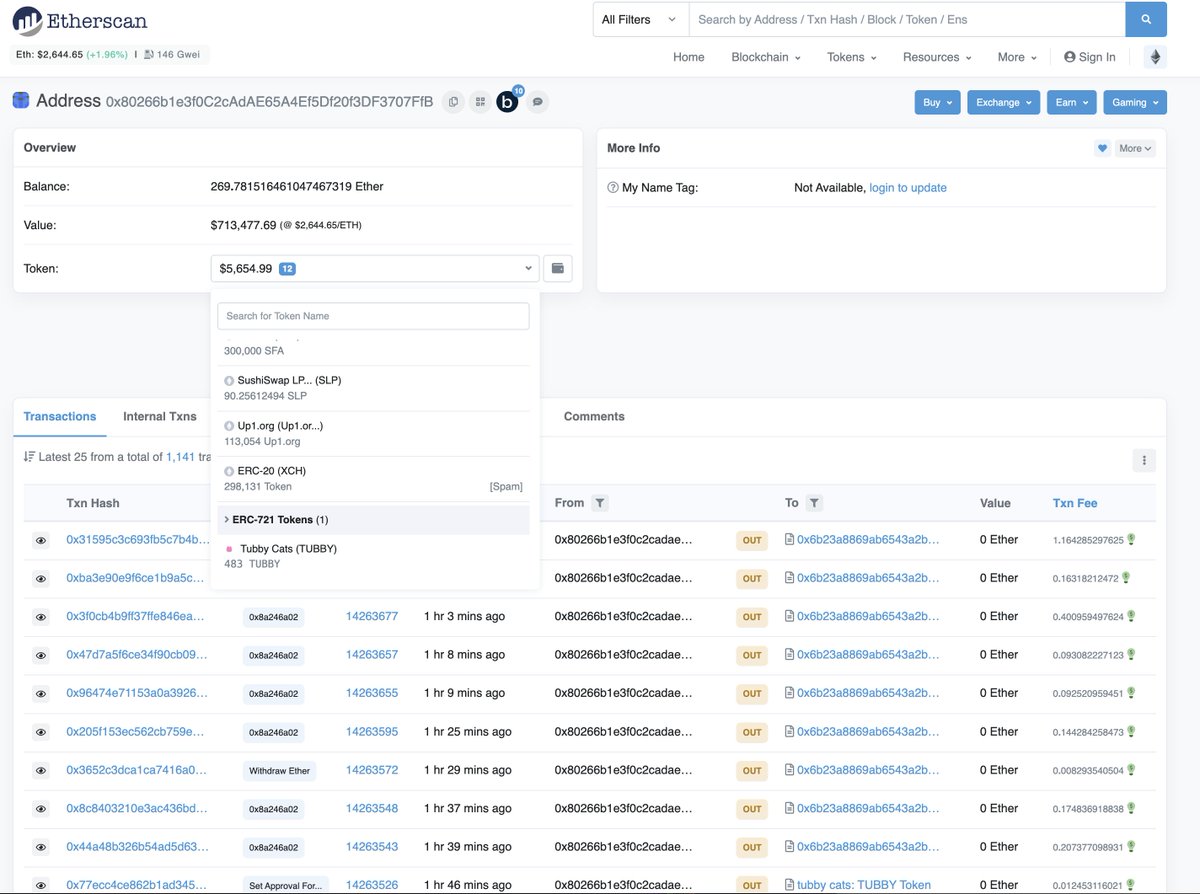Open block 14263526
This screenshot has height=894, width=1200.
(372, 885)
